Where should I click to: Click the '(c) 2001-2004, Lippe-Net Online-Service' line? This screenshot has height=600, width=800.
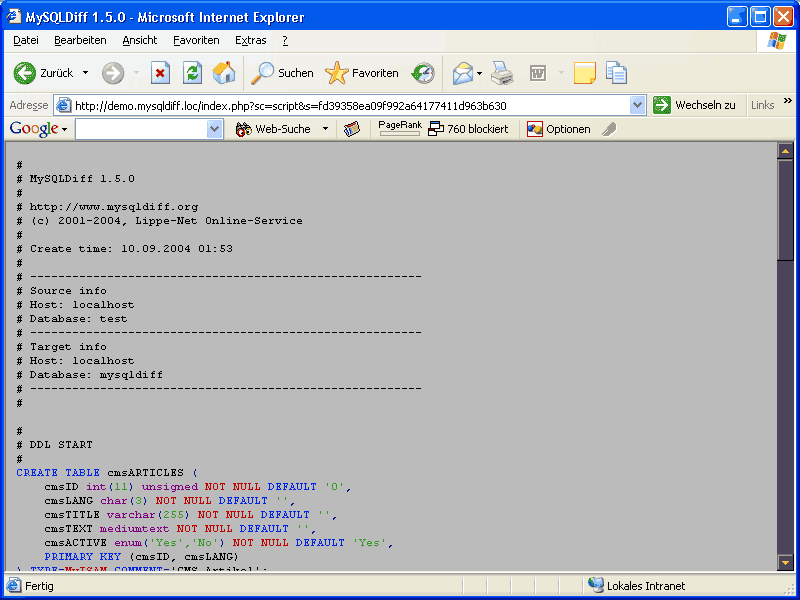(x=160, y=221)
